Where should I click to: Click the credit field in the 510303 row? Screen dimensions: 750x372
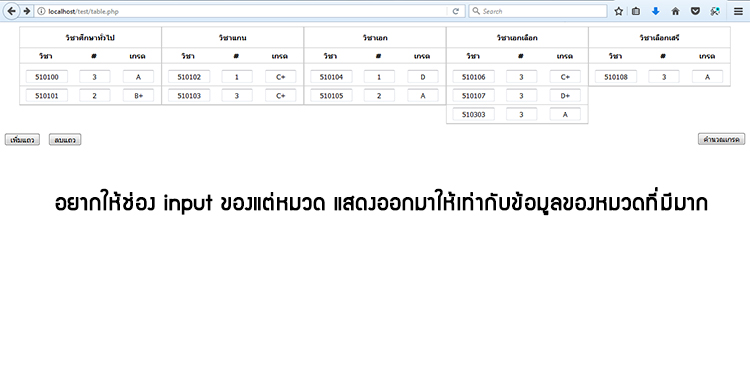pos(521,114)
